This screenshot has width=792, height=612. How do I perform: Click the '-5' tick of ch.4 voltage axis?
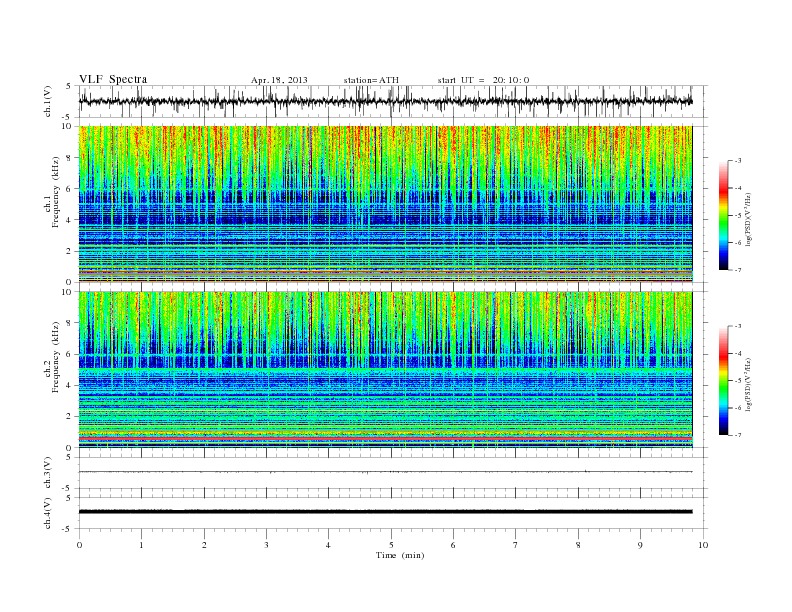68,529
